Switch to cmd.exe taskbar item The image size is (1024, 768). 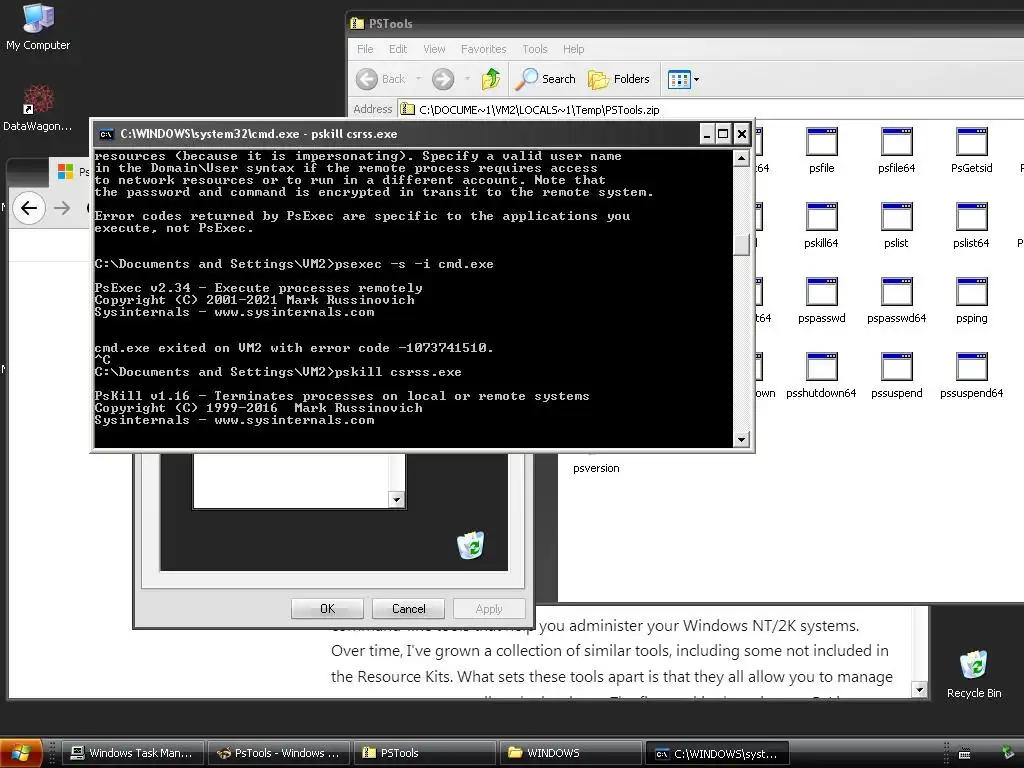(716, 753)
